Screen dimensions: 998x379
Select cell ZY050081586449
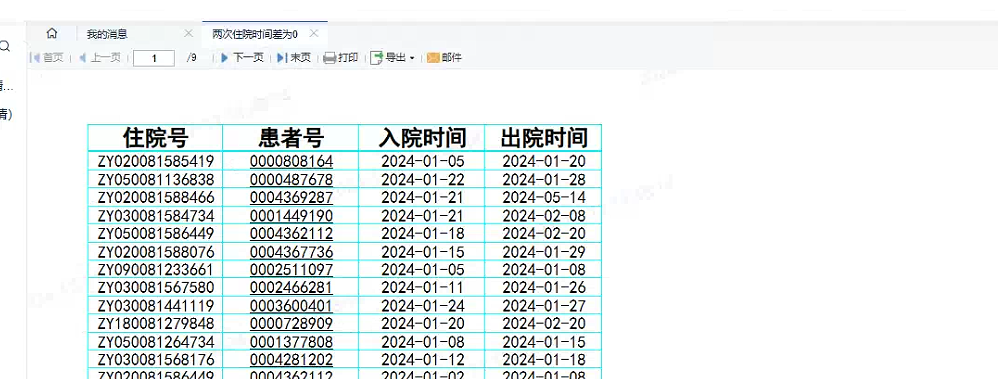point(155,234)
